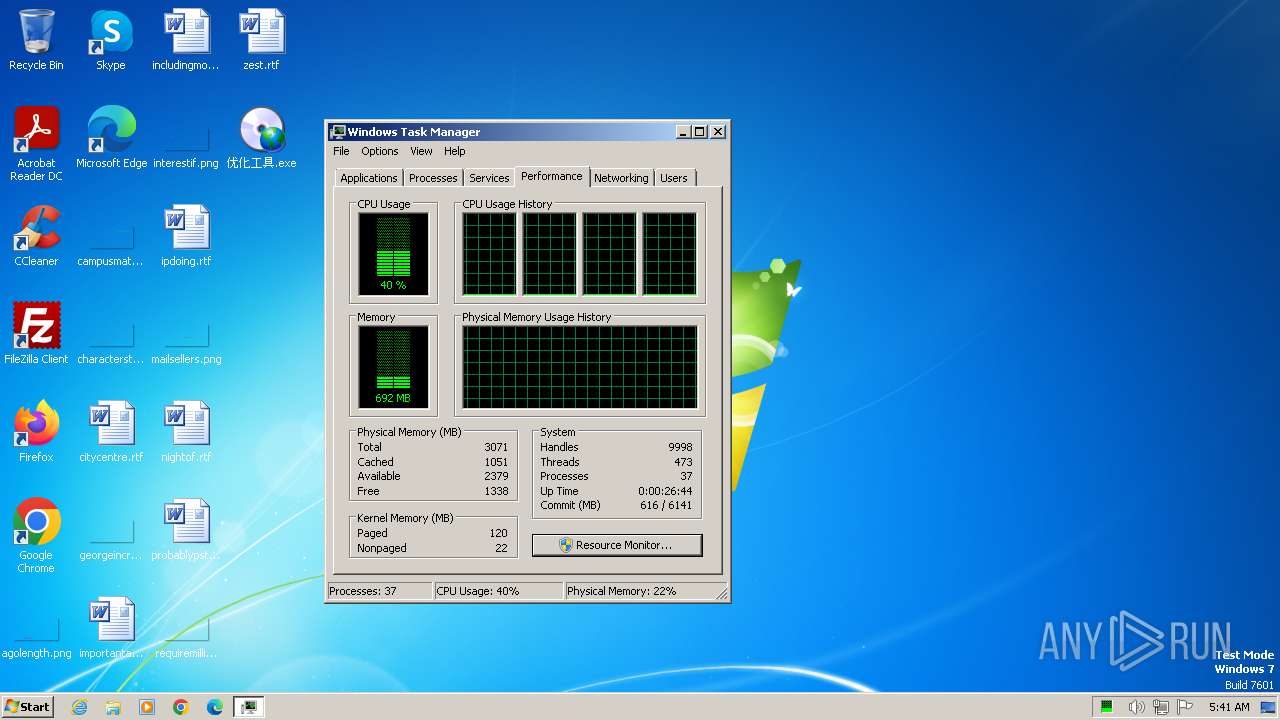Image resolution: width=1280 pixels, height=720 pixels.
Task: Open the Options menu in Task Manager
Action: pyautogui.click(x=380, y=151)
